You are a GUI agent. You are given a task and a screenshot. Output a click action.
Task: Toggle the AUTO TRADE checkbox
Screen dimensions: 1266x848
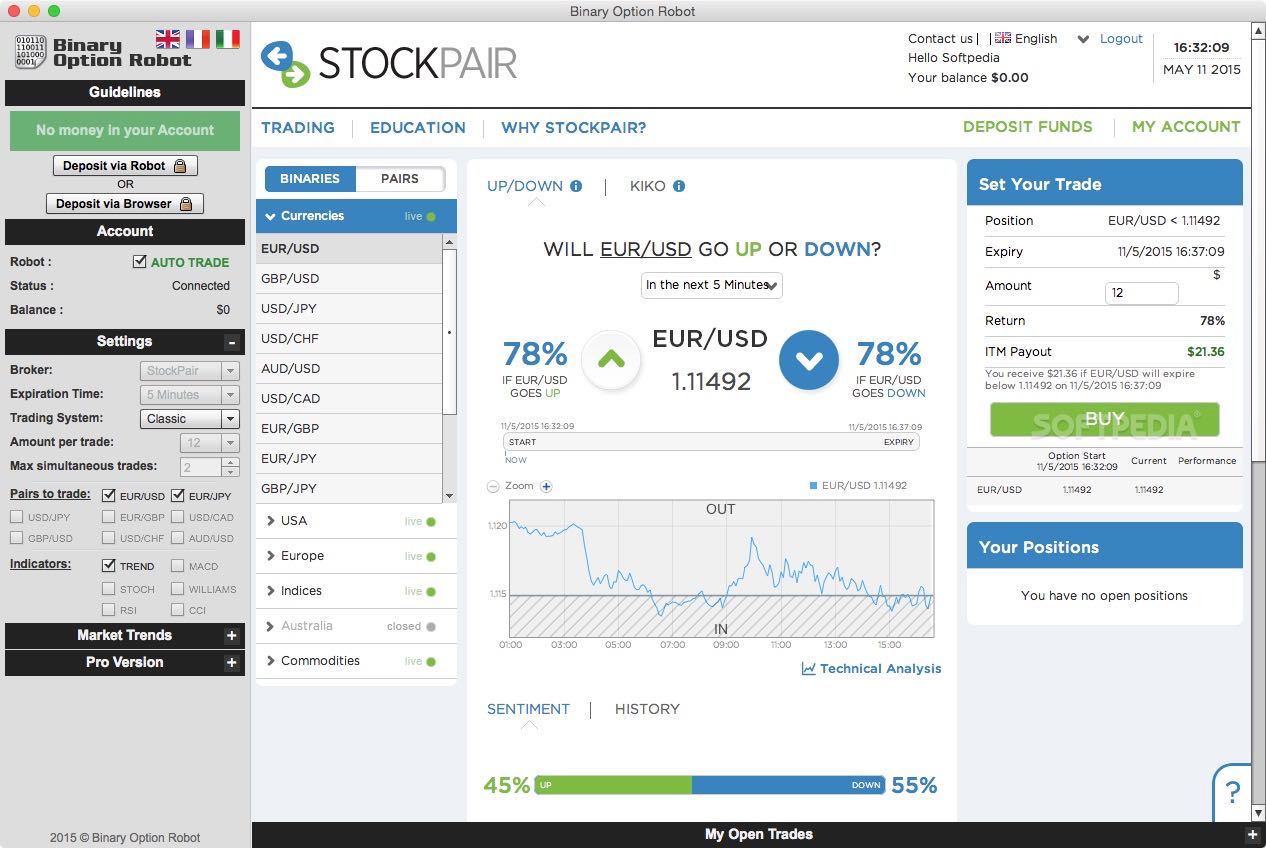point(140,262)
